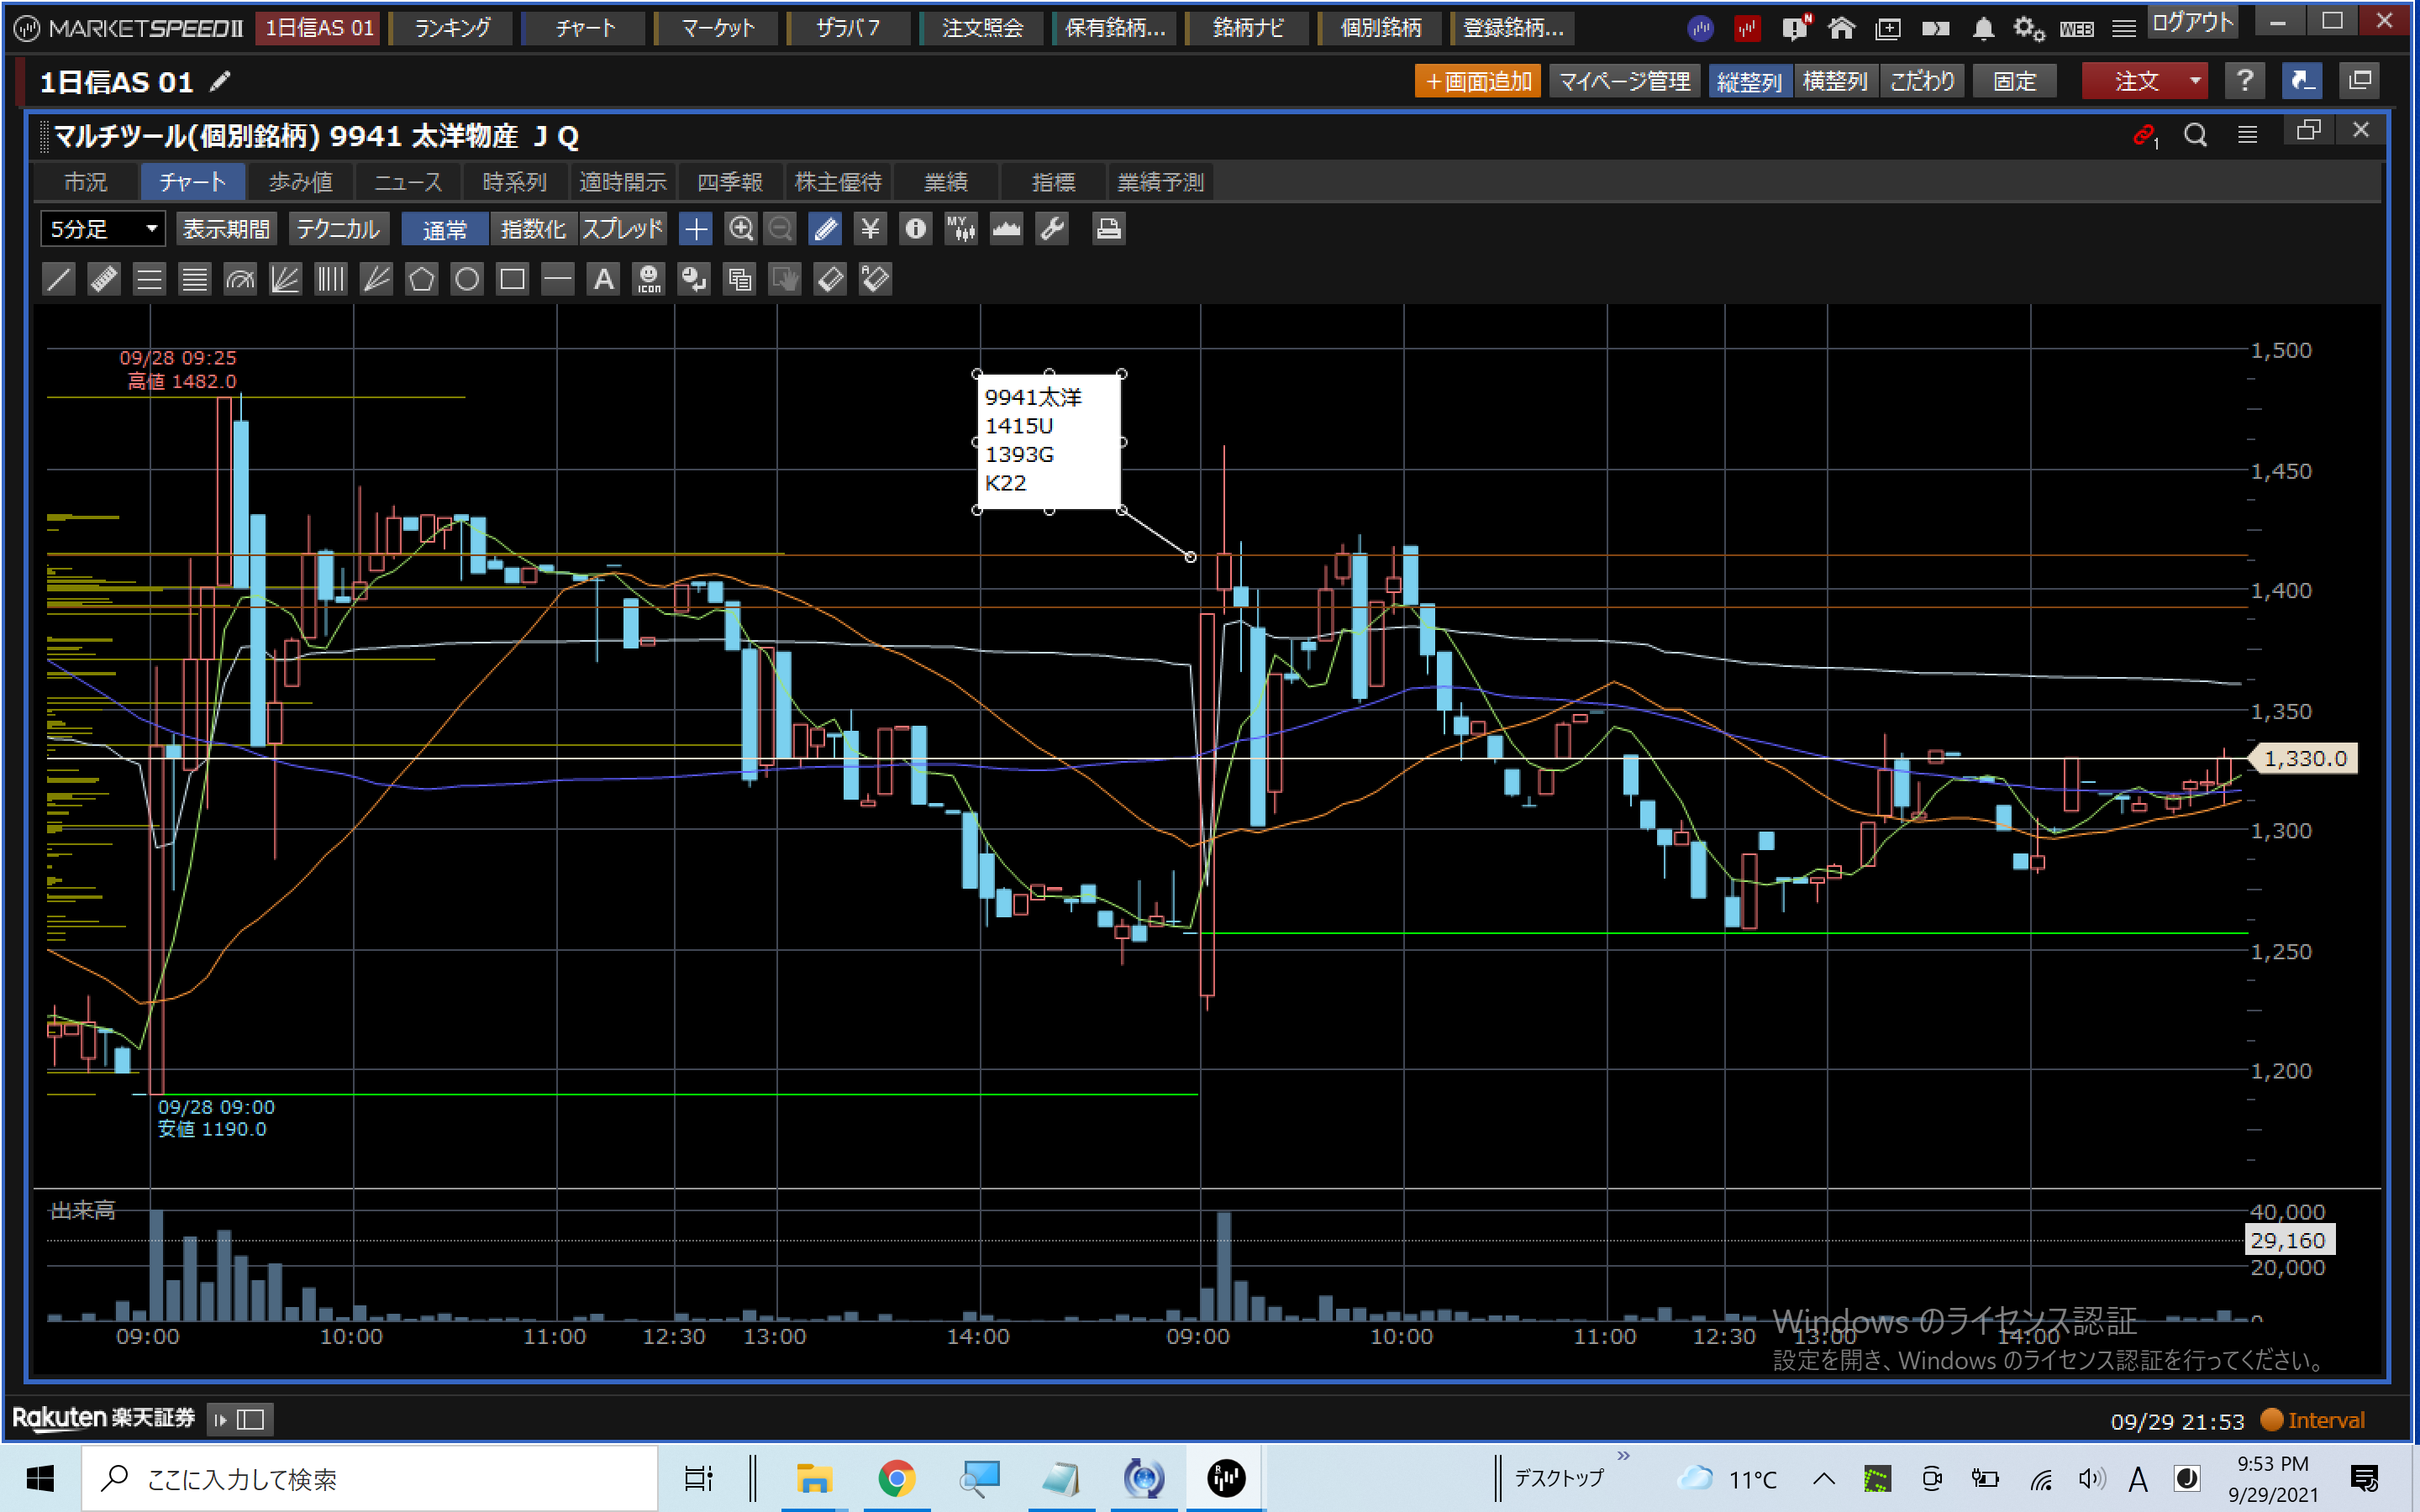Select the text annotation tool
Viewport: 2420px width, 1512px height.
coord(603,279)
